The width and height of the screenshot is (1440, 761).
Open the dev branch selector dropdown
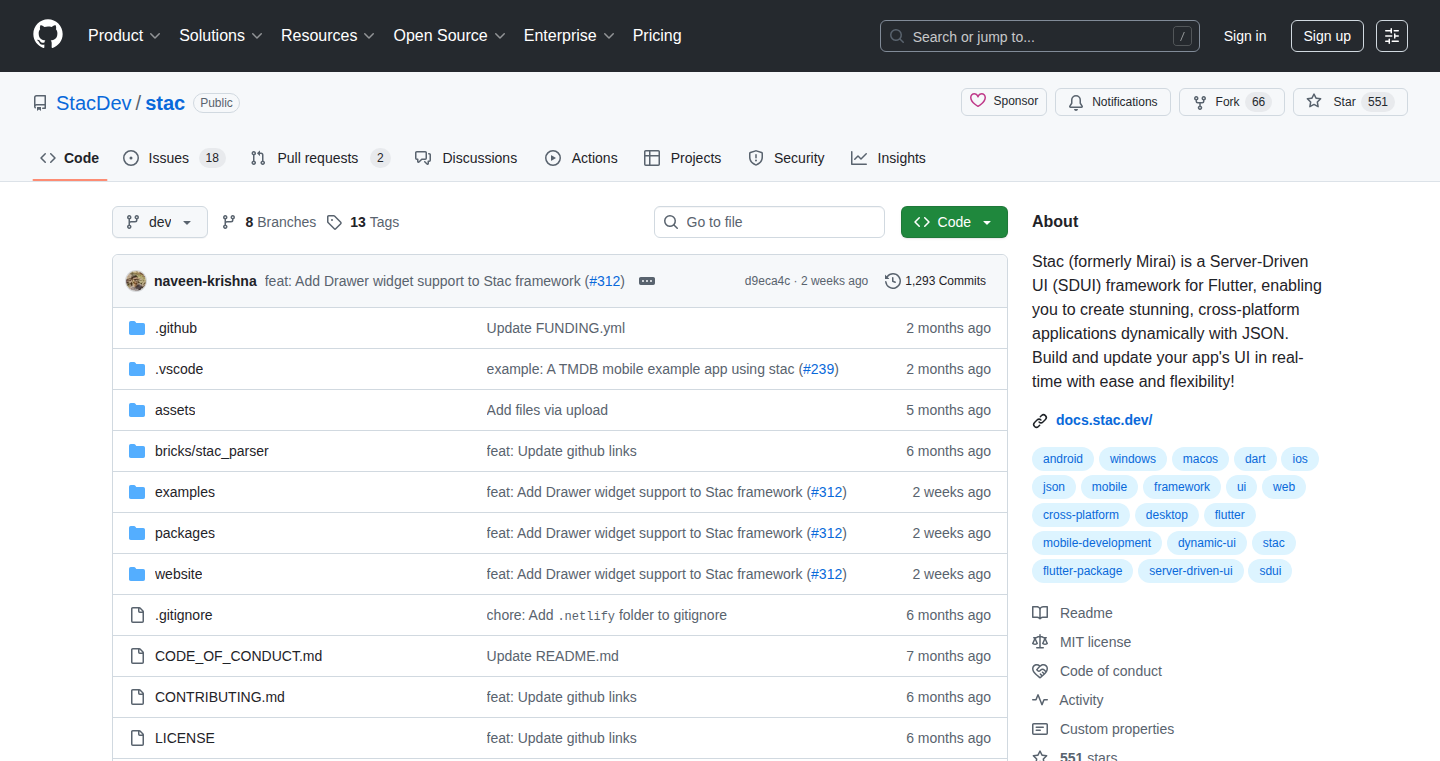160,222
